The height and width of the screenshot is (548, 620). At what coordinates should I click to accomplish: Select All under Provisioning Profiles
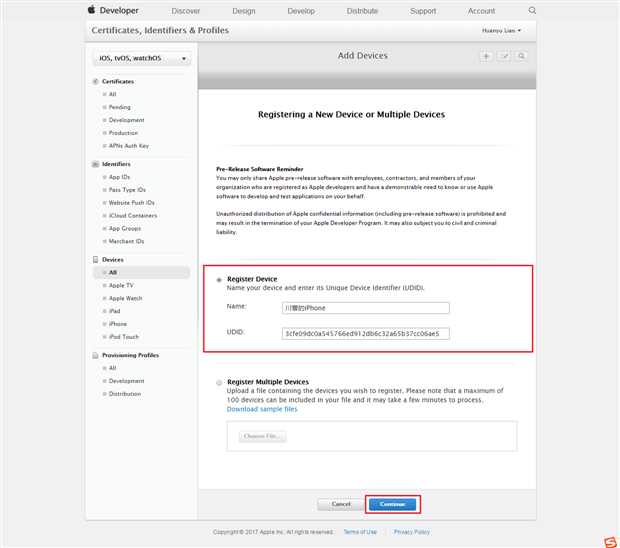[112, 368]
